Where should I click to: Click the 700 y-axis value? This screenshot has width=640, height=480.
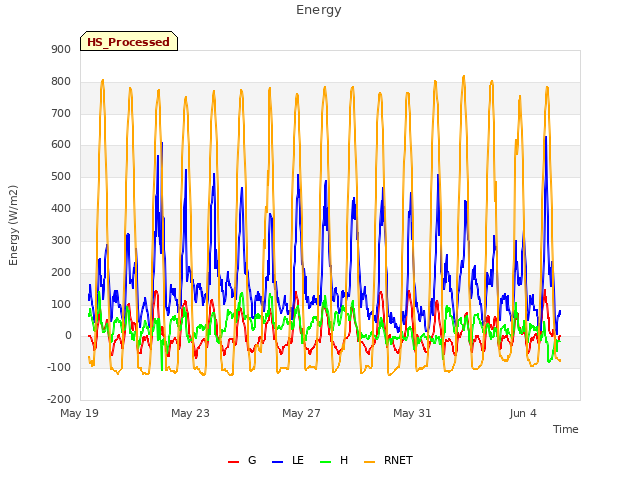61,113
